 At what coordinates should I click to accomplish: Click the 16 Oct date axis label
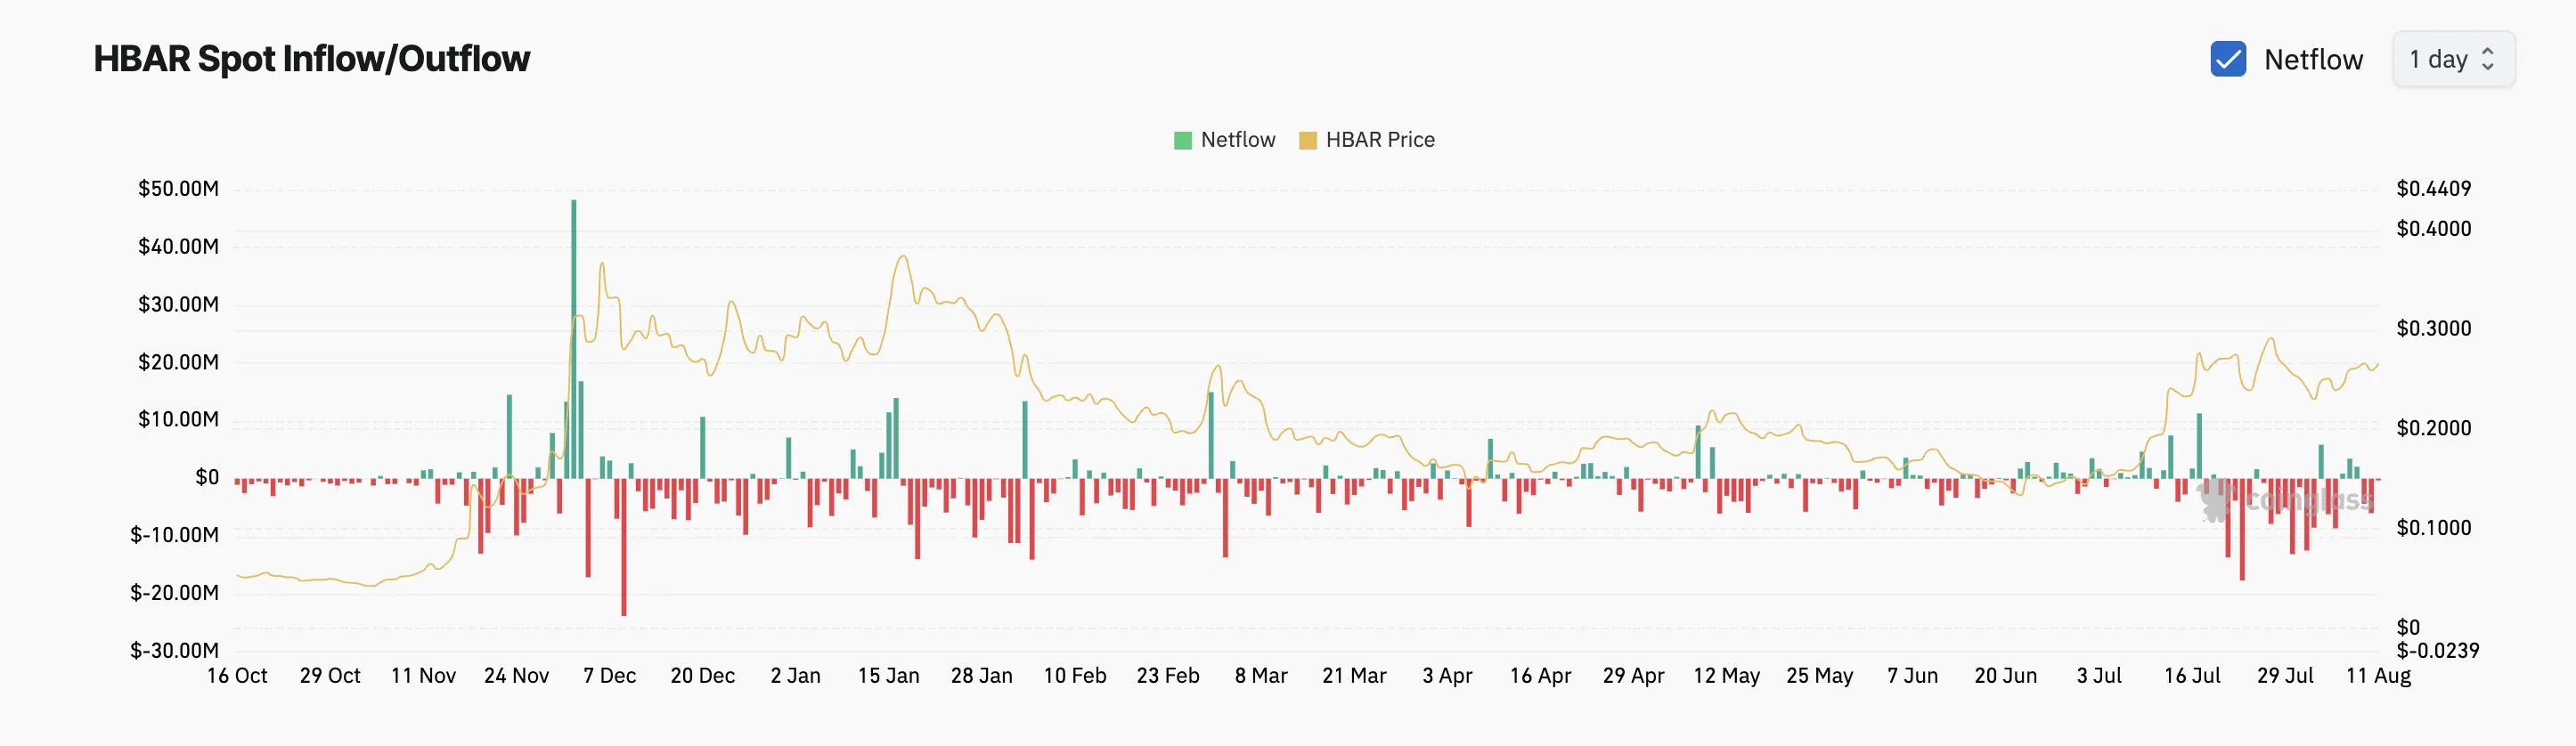click(x=237, y=676)
